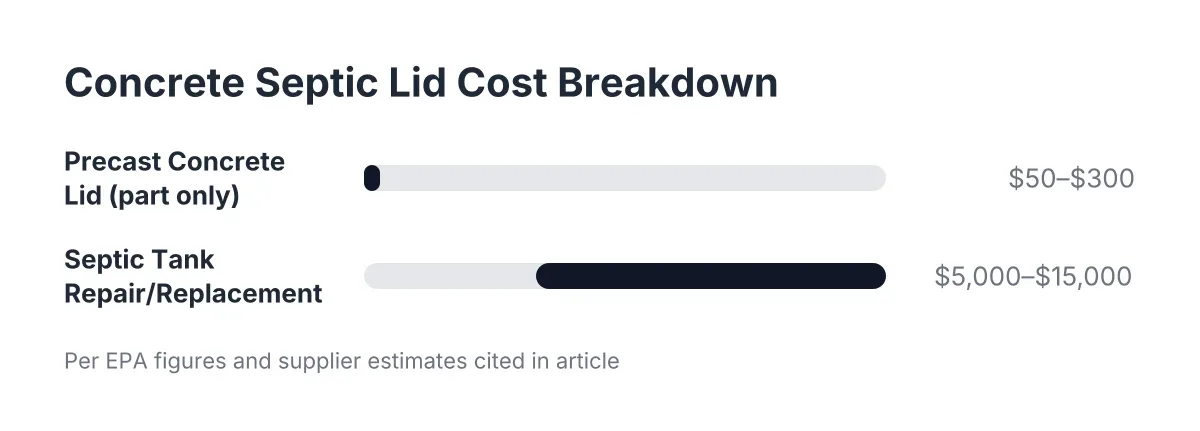This screenshot has height=431, width=1200.
Task: Click the Concrete Septic Lid Cost Breakdown title
Action: (x=421, y=83)
